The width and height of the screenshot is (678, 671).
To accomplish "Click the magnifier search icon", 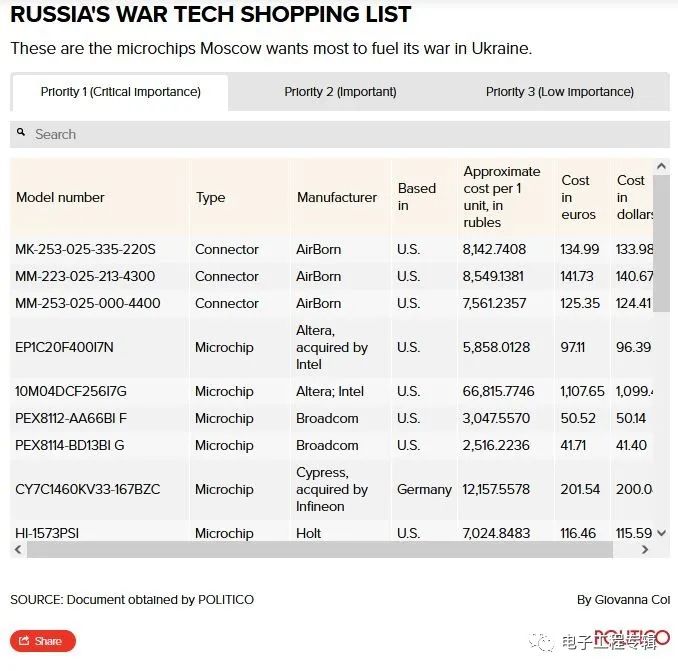I will [x=21, y=132].
